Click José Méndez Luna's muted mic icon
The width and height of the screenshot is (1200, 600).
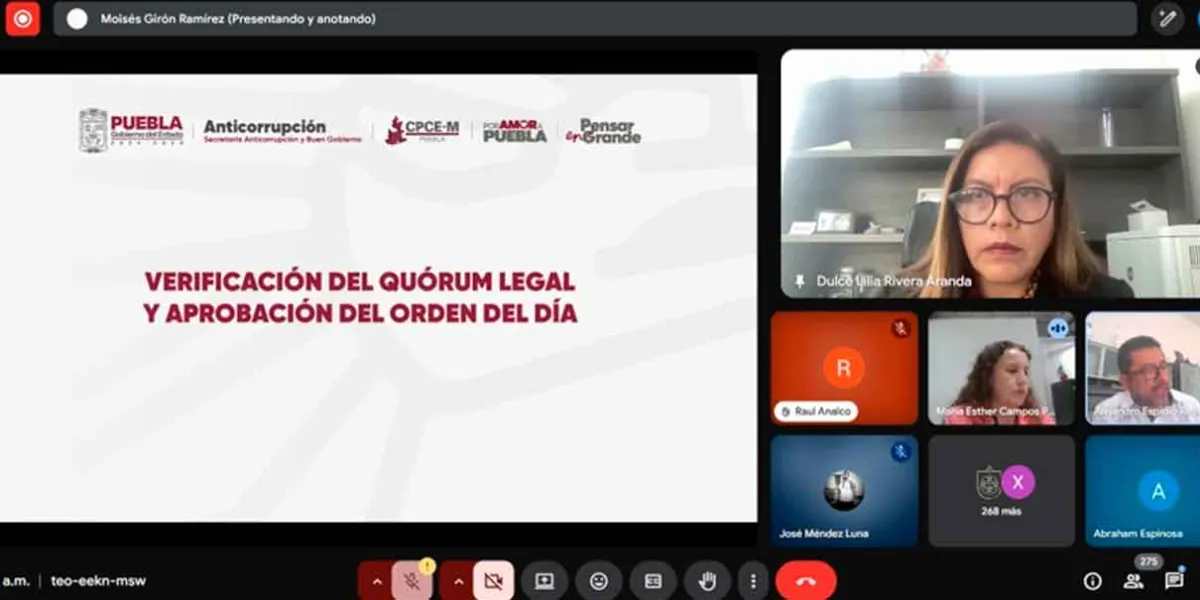point(901,451)
